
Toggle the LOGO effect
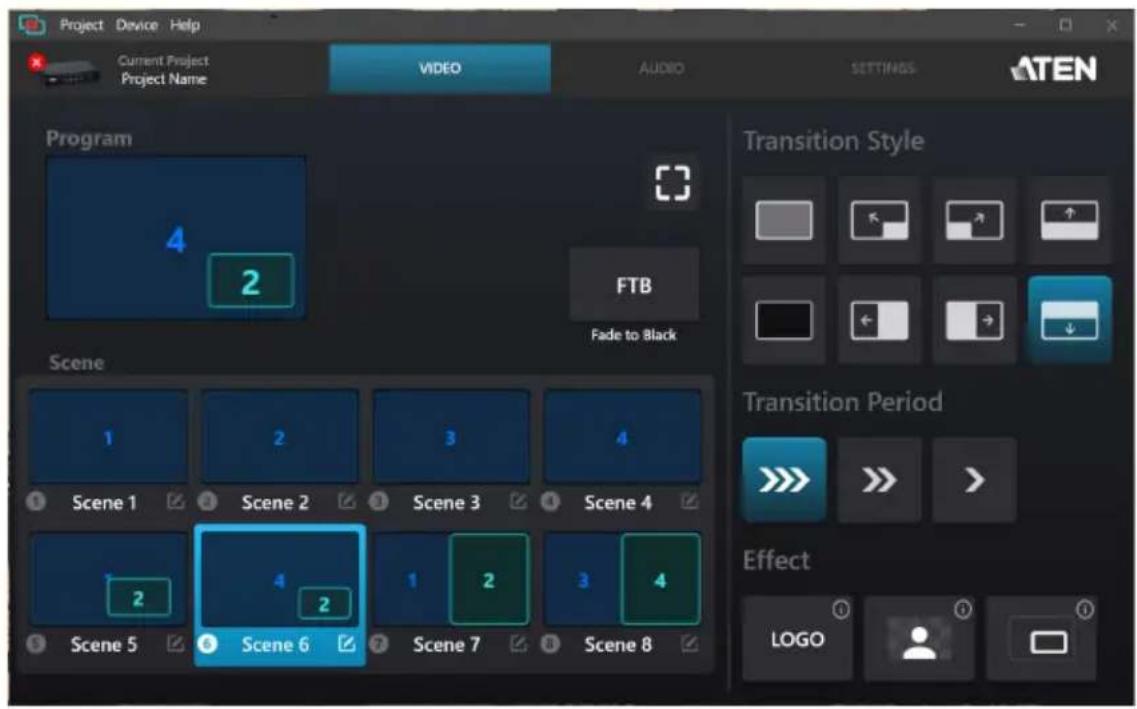click(x=797, y=639)
